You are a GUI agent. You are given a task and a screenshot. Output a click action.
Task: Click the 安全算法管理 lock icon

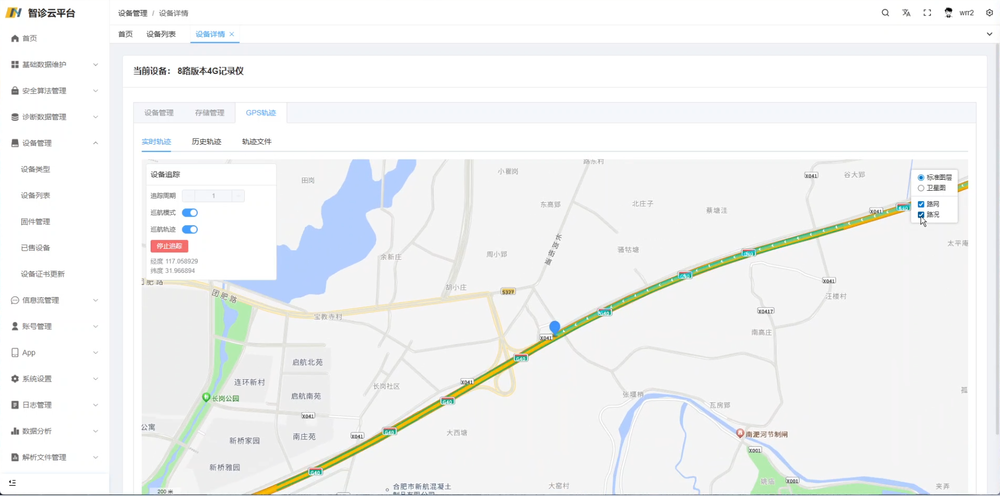[15, 91]
